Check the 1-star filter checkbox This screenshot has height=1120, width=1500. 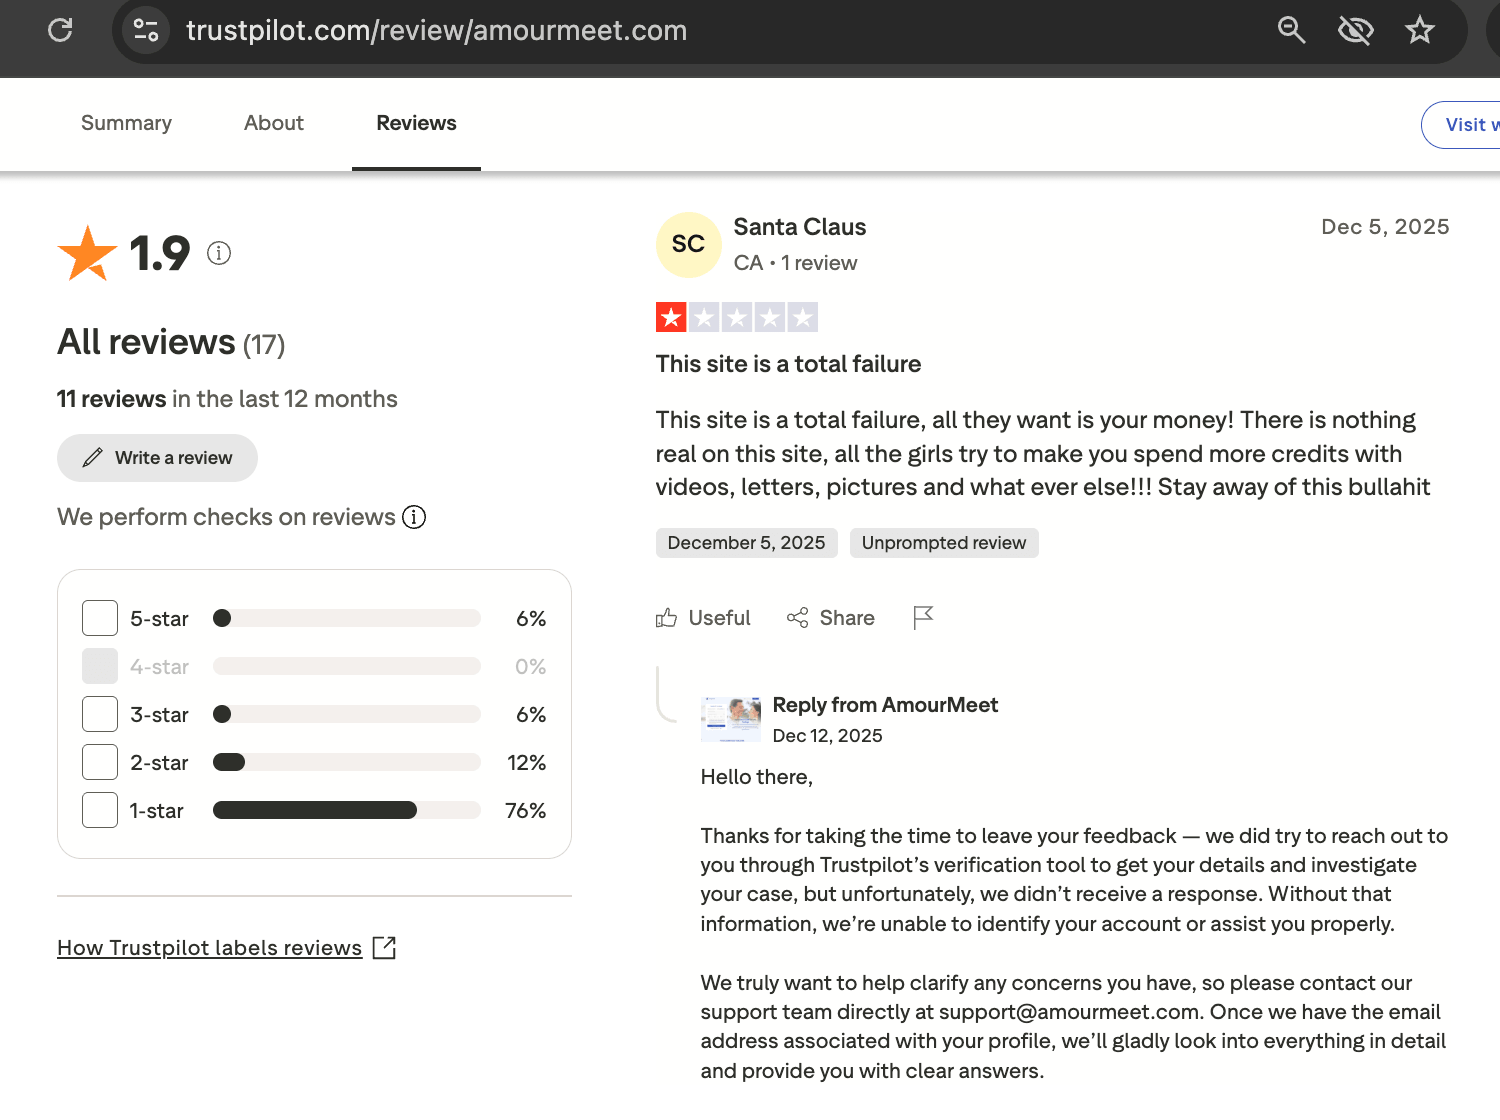[100, 810]
